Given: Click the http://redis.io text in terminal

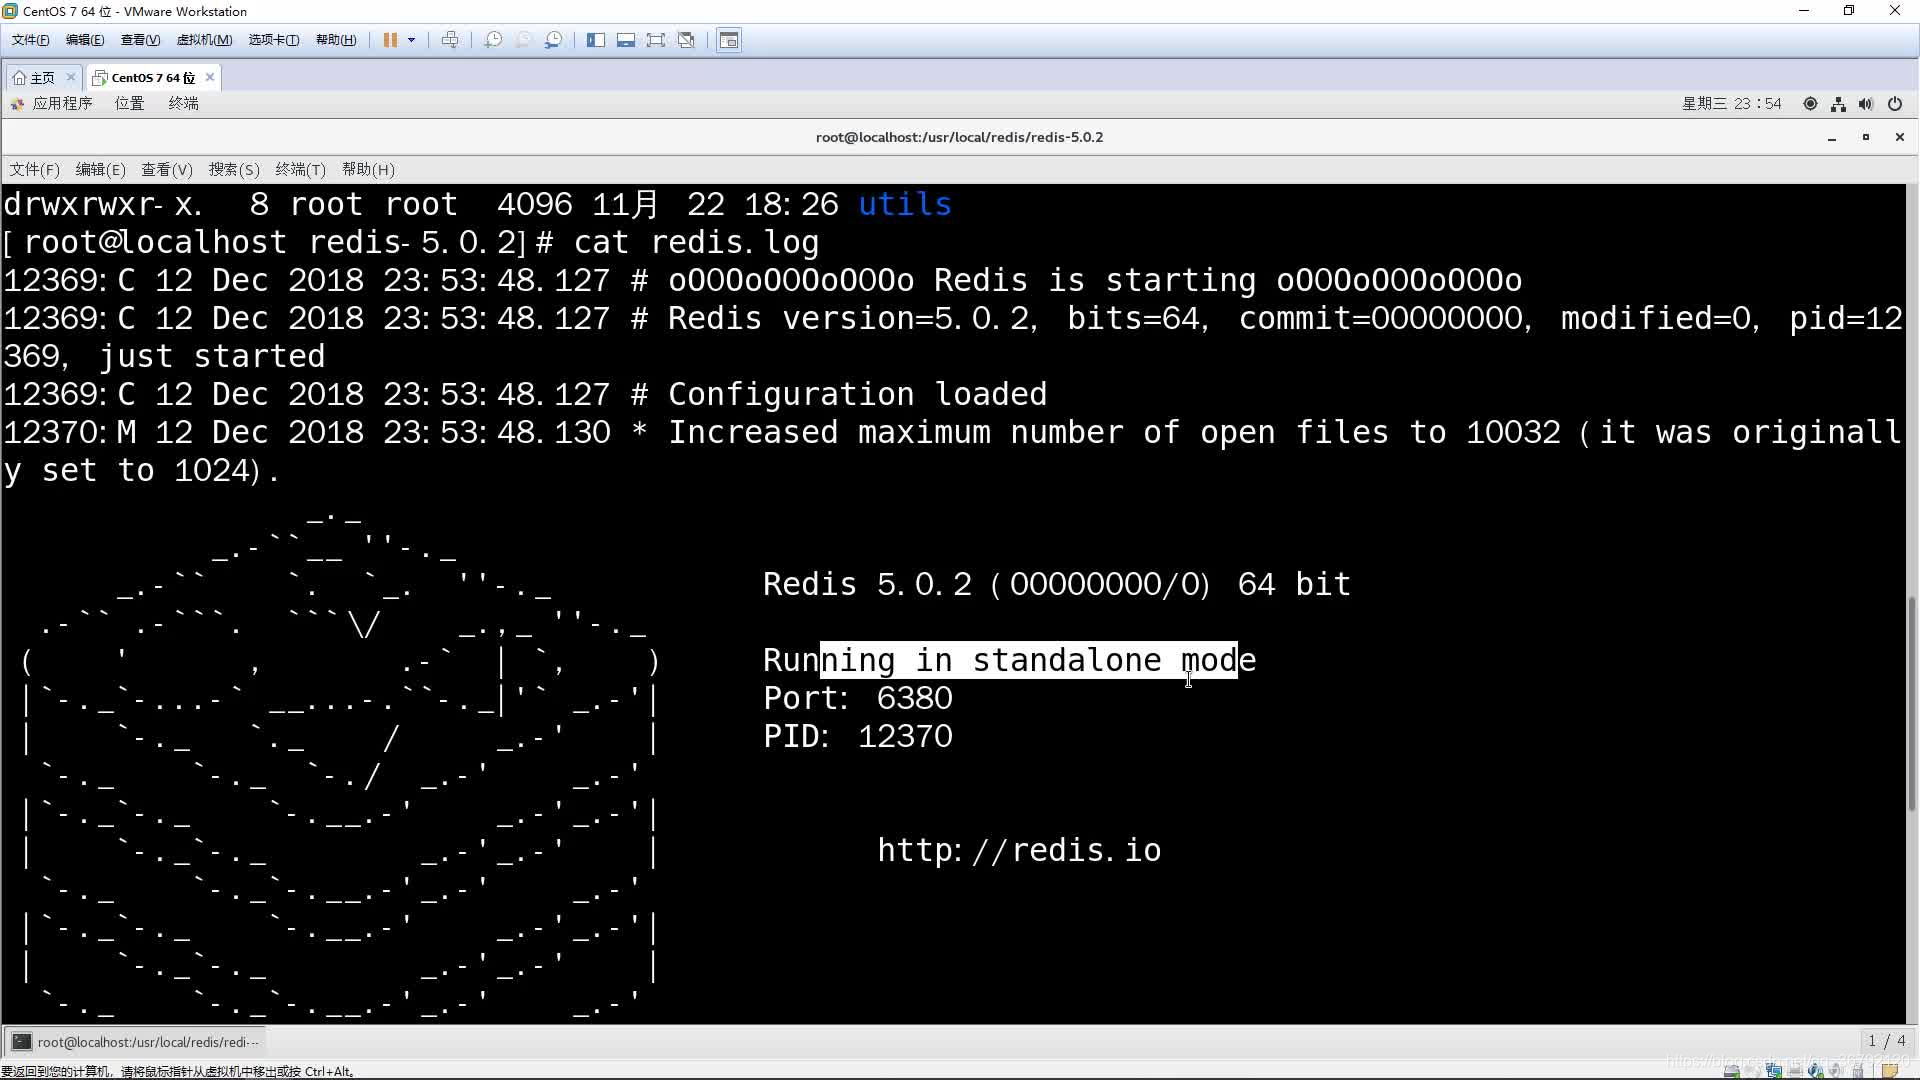Looking at the screenshot, I should (1019, 850).
